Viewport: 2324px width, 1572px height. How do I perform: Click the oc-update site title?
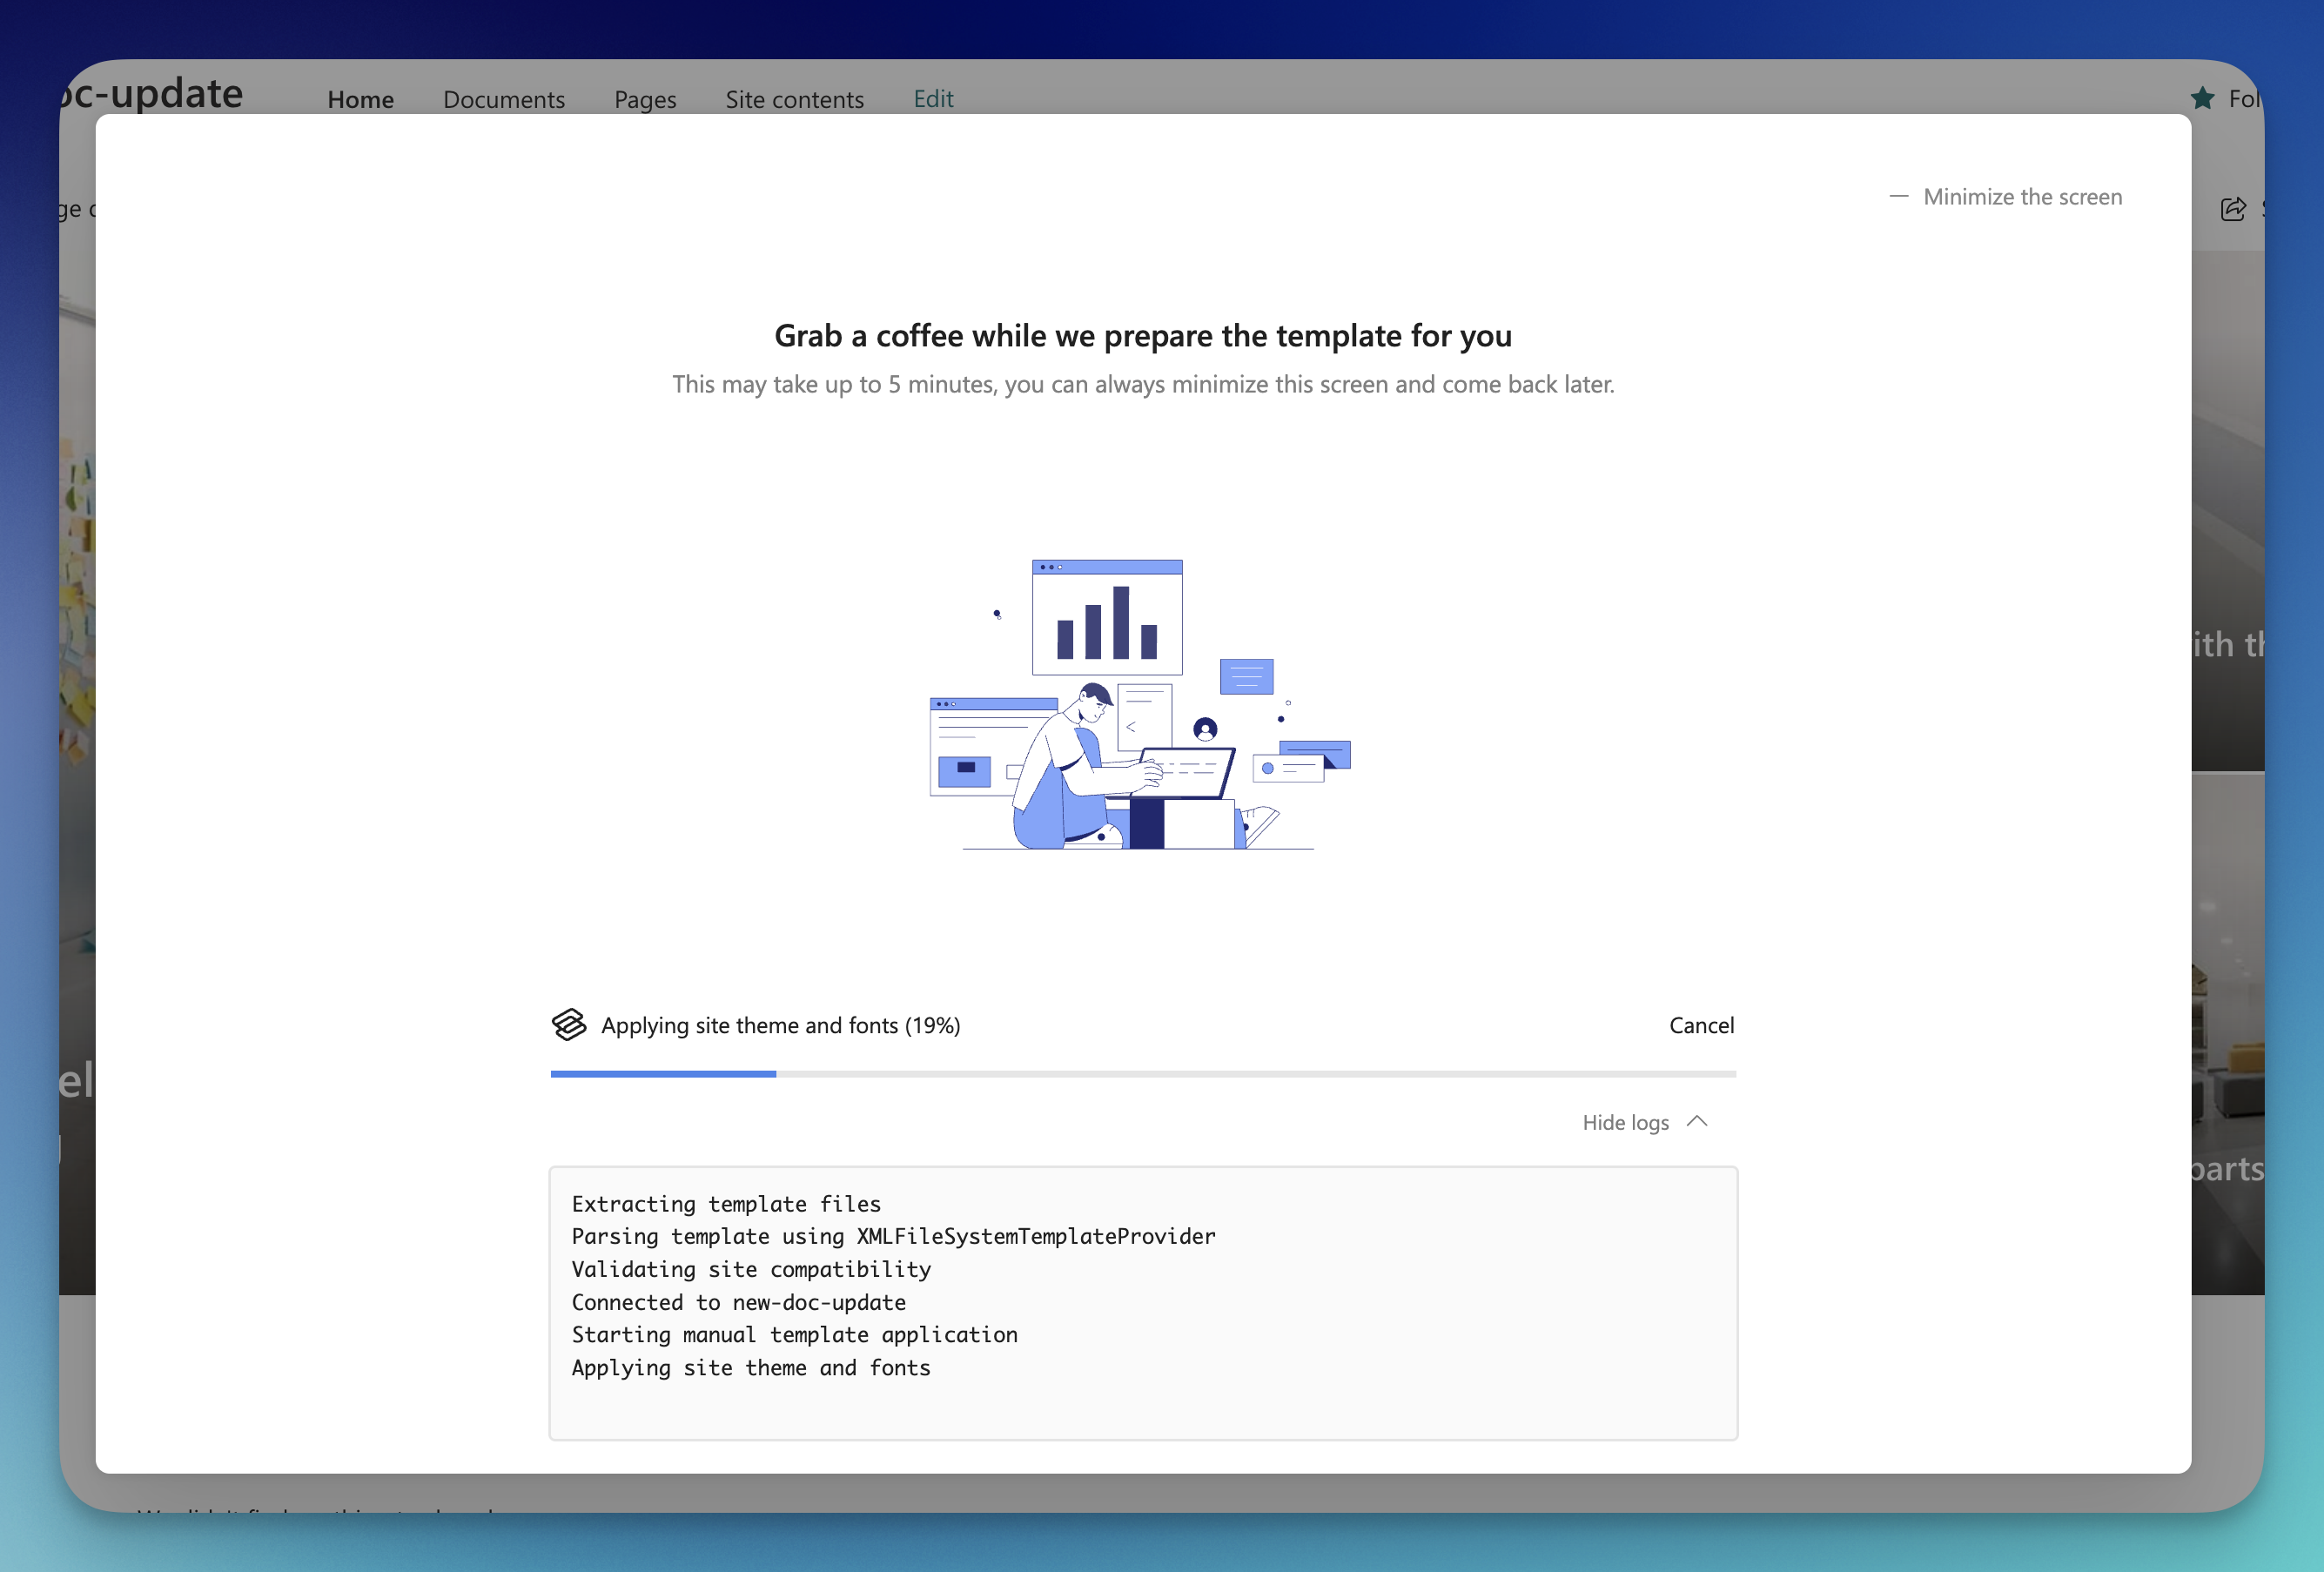point(152,93)
